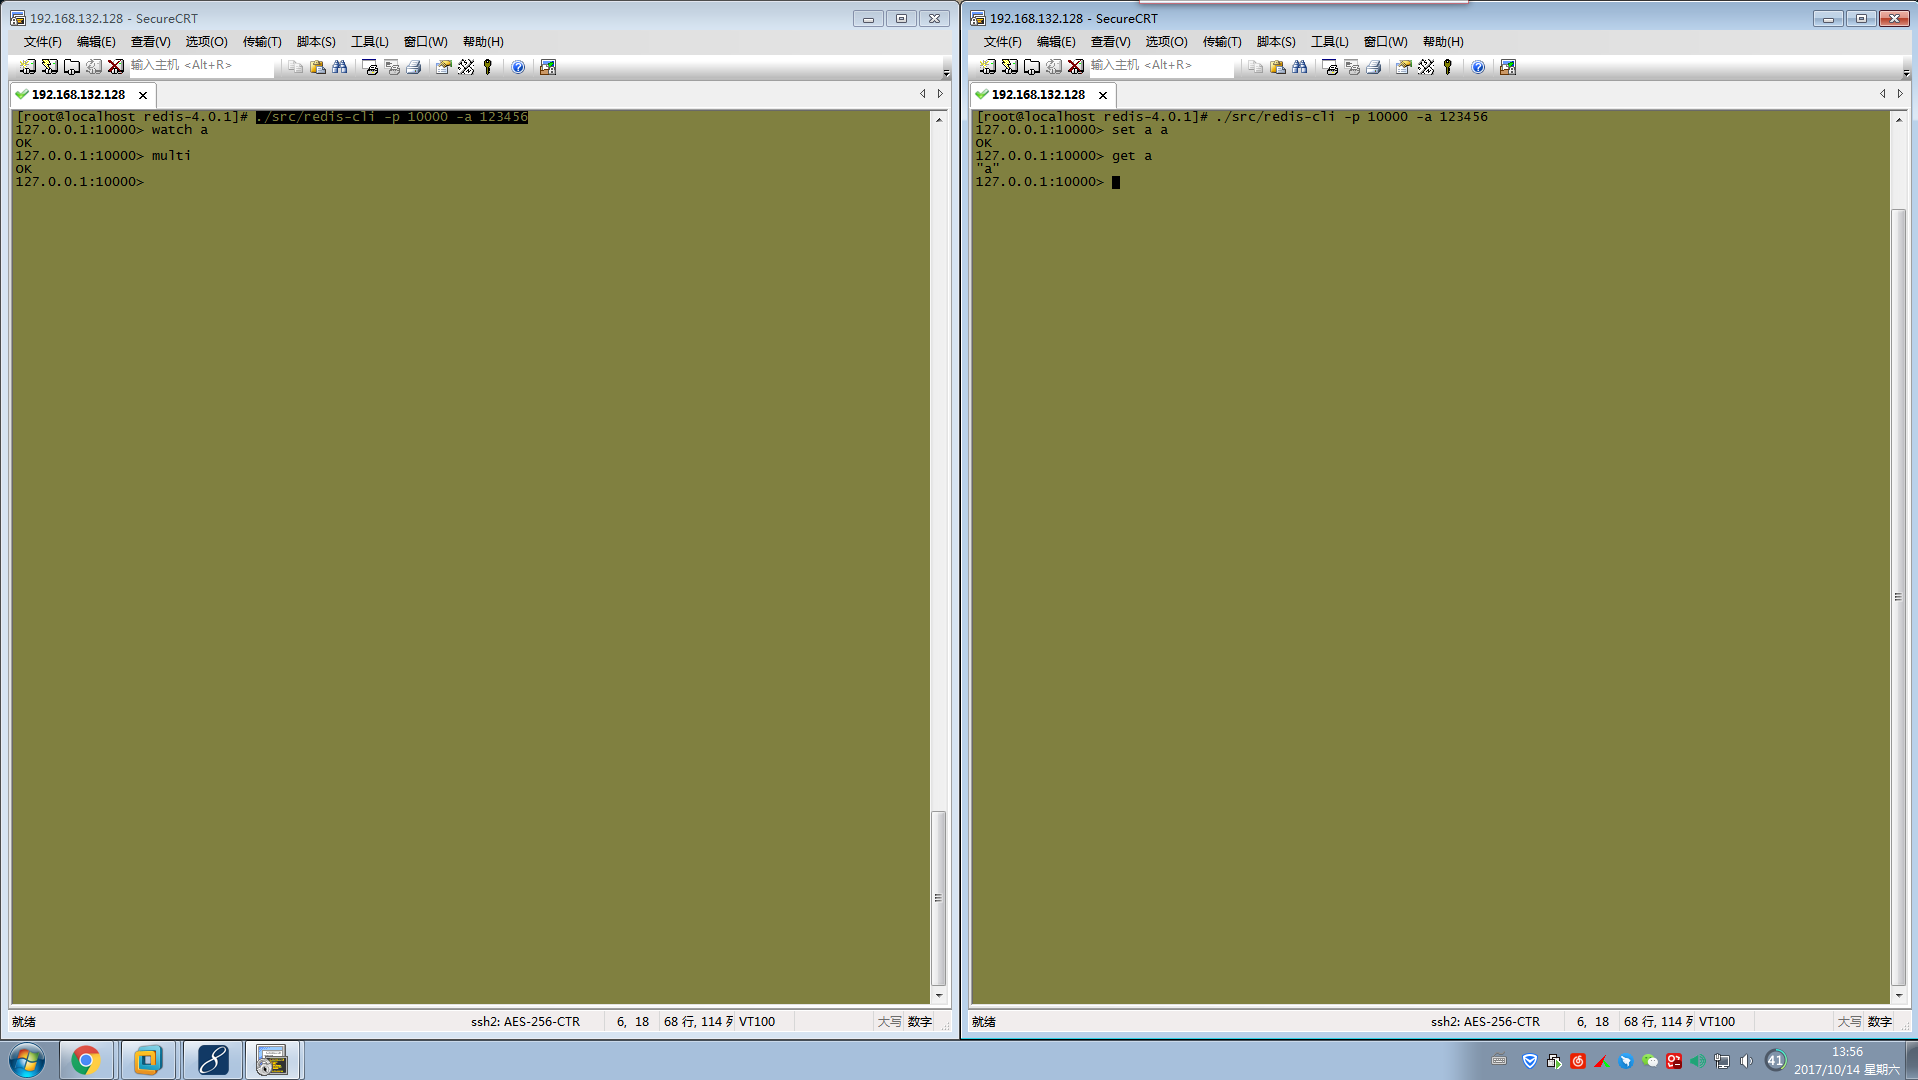Click Find binoculars icon in right window
Screen dimensions: 1918x1080
click(x=1300, y=67)
